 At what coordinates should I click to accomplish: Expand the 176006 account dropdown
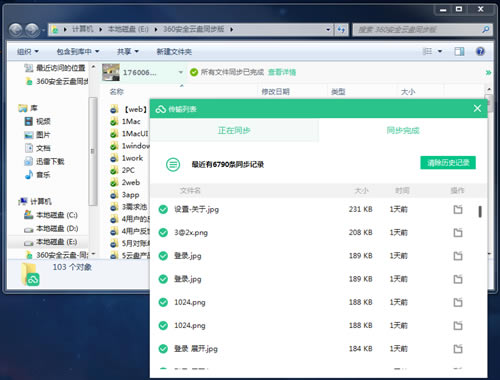click(180, 72)
